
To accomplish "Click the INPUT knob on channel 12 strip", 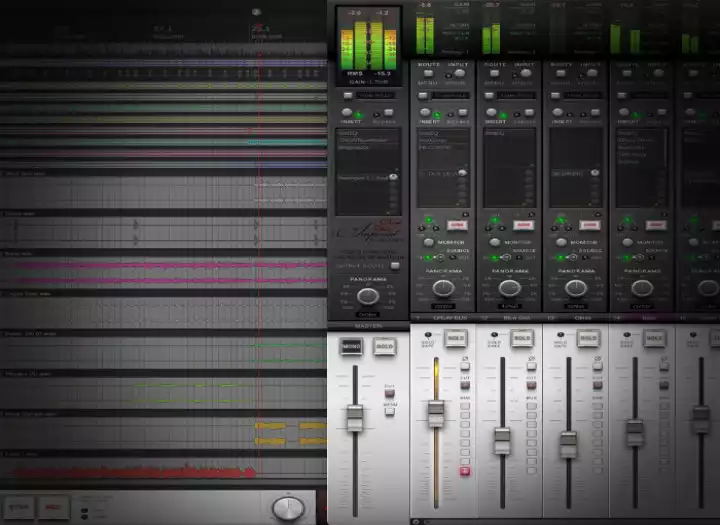I will tap(525, 73).
